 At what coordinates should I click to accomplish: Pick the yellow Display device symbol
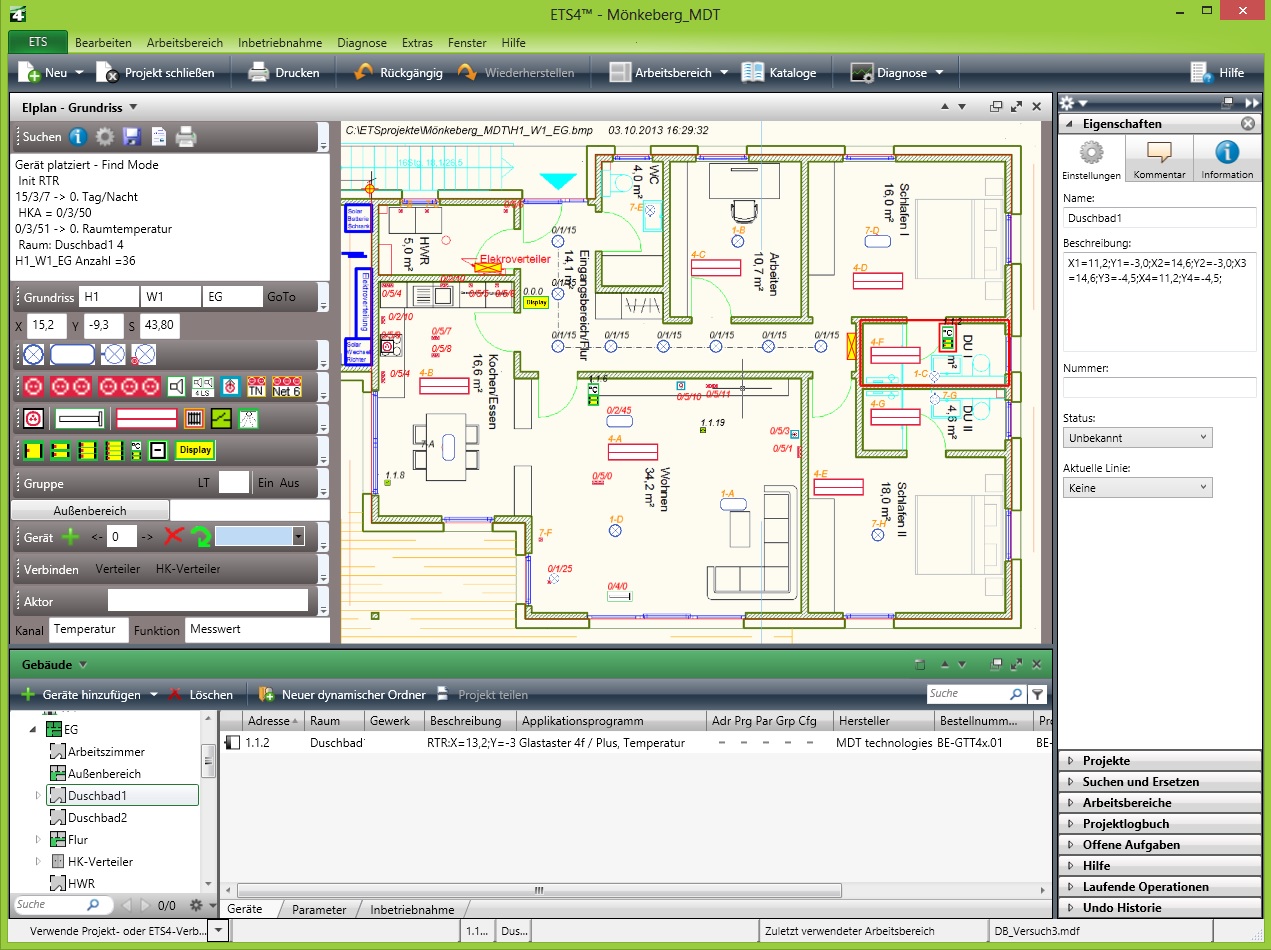tap(195, 450)
